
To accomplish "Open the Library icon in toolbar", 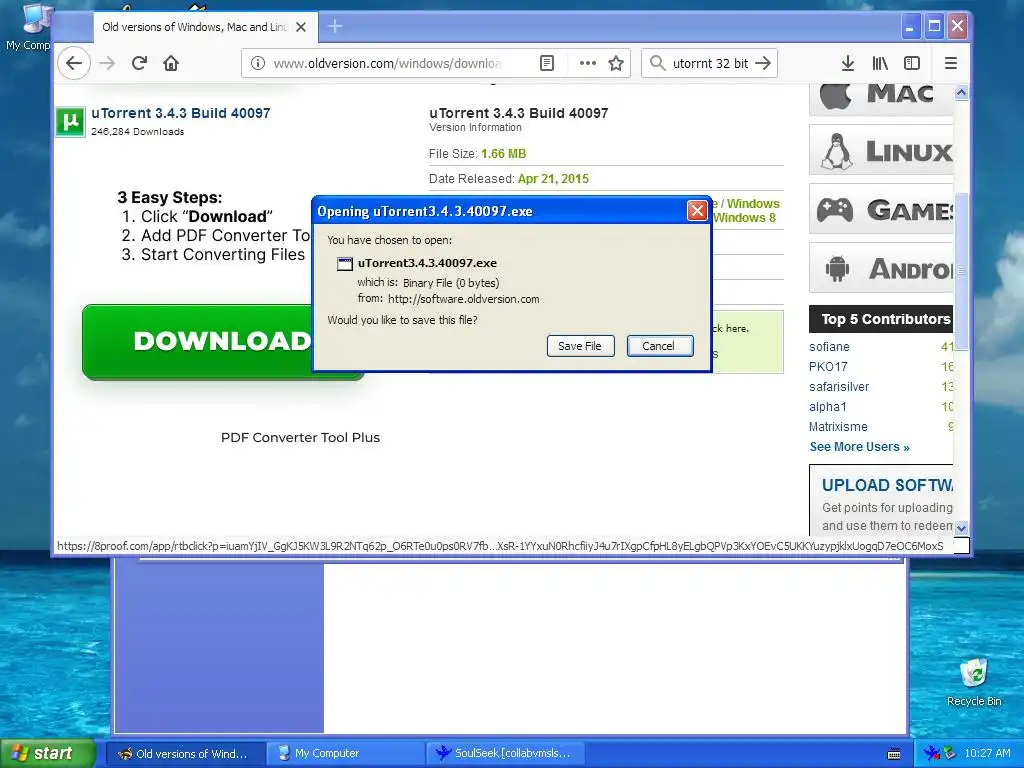I will [x=880, y=63].
